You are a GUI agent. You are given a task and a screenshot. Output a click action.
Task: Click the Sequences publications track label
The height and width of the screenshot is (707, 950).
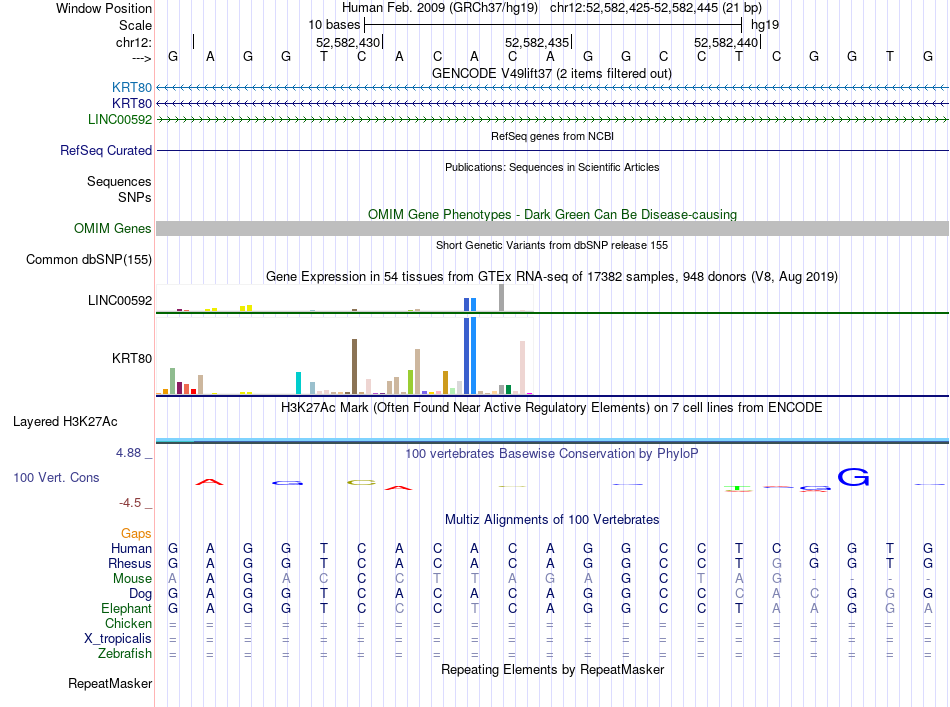coord(119,181)
